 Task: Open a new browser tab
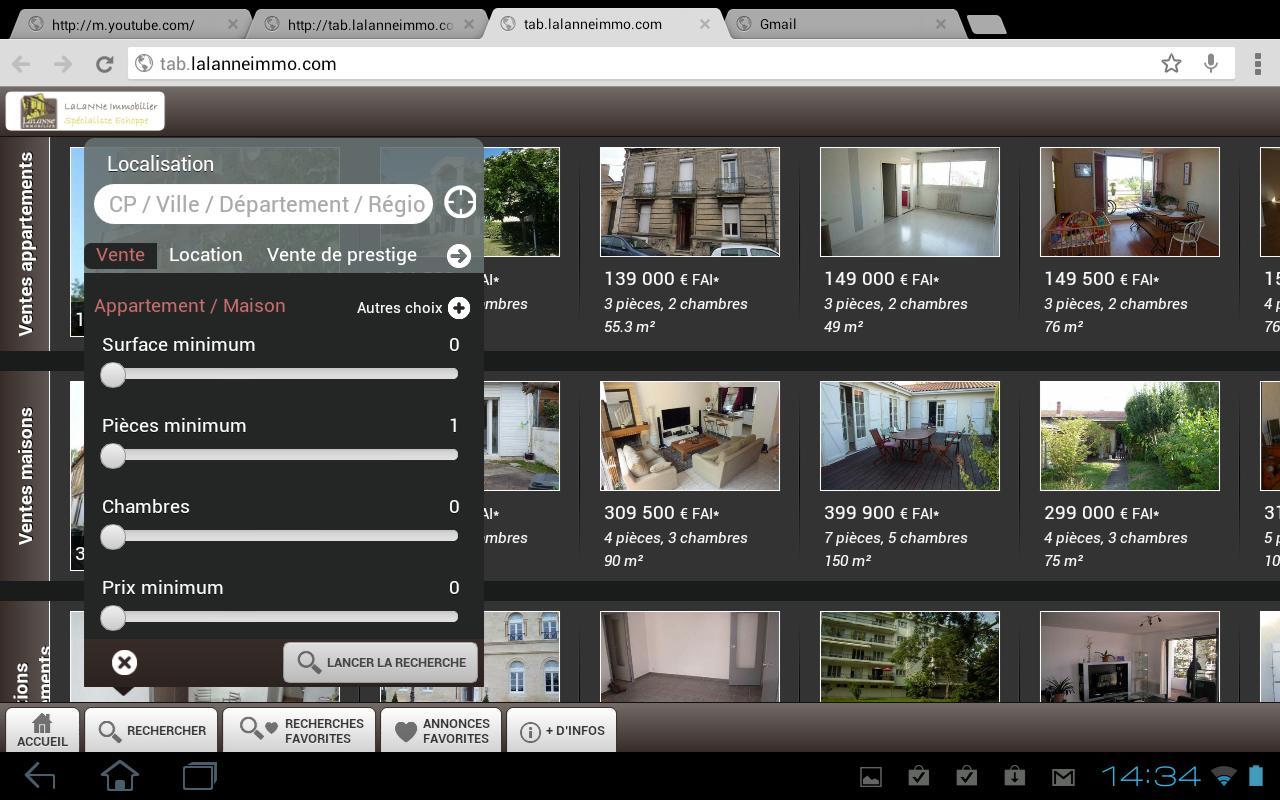tap(986, 25)
